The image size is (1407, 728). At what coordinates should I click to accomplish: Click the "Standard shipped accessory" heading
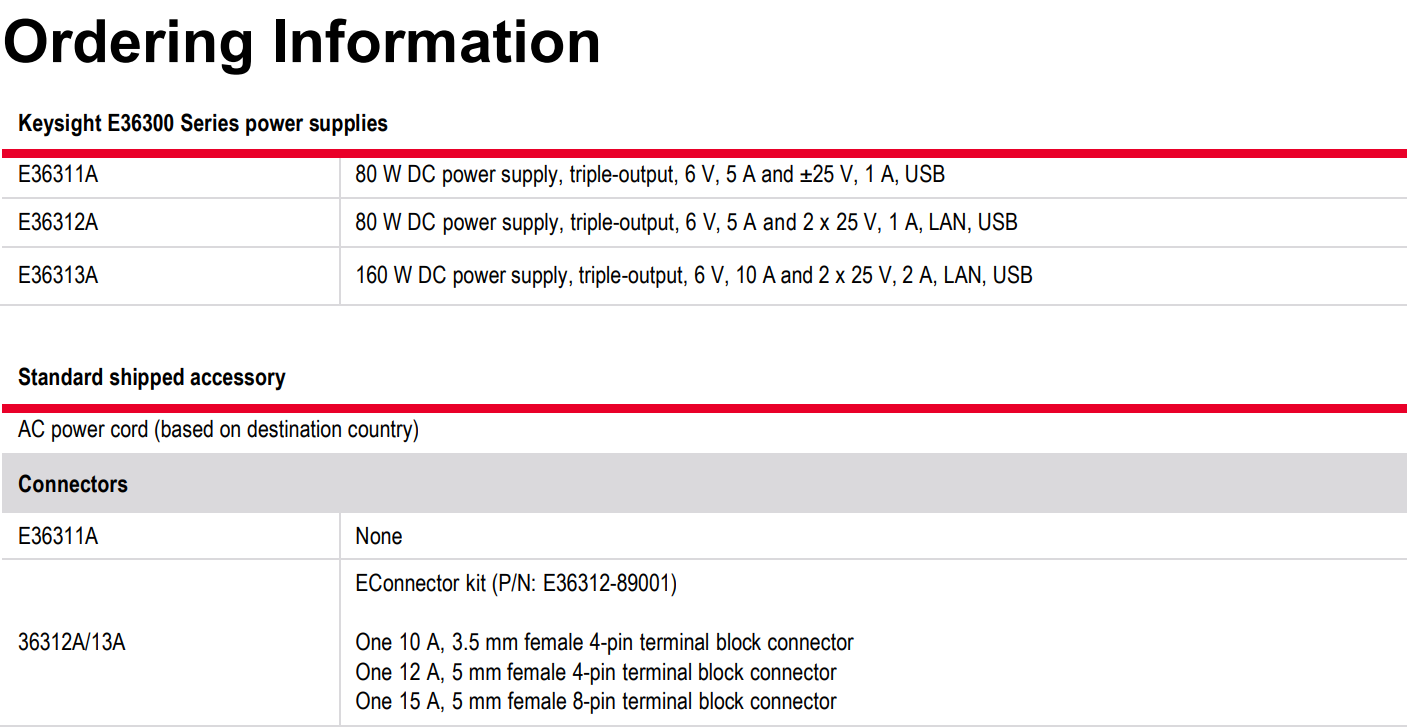point(152,378)
